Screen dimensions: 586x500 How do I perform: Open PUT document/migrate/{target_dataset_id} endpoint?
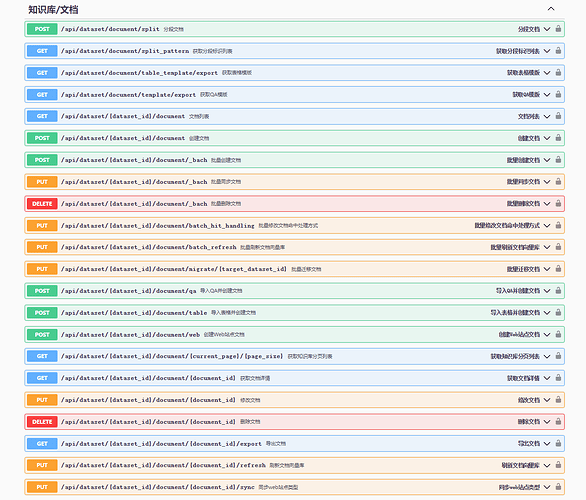pyautogui.click(x=294, y=269)
